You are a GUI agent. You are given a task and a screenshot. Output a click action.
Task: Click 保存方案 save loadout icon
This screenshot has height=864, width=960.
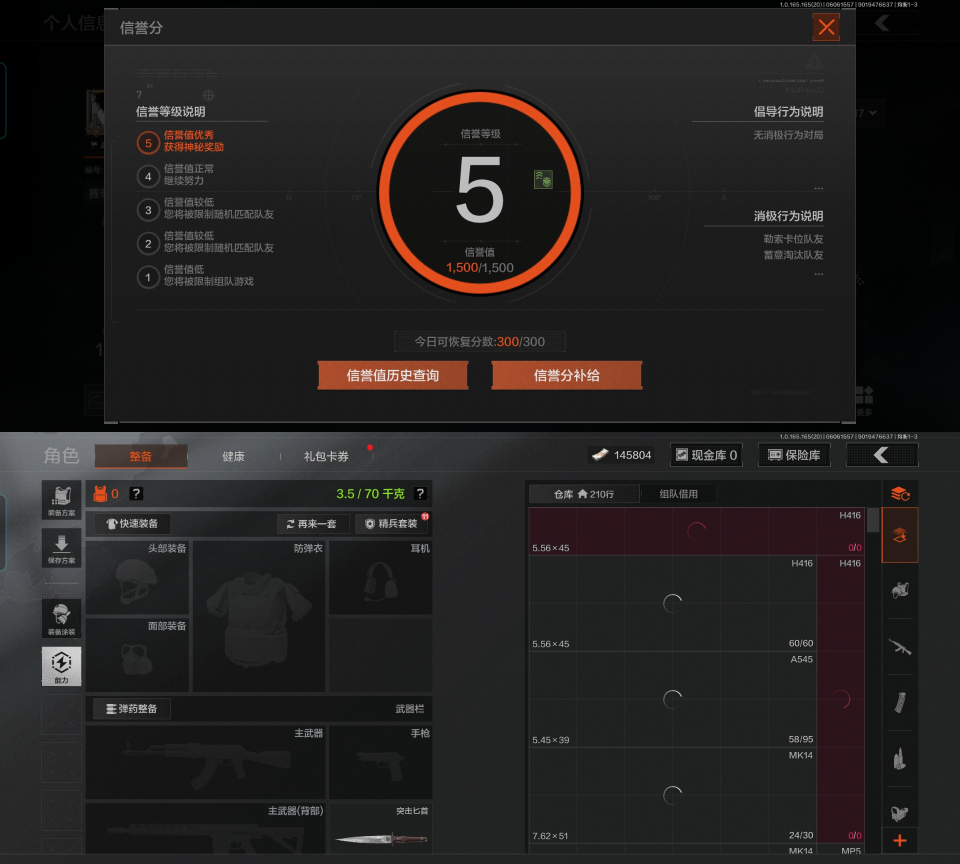[61, 548]
